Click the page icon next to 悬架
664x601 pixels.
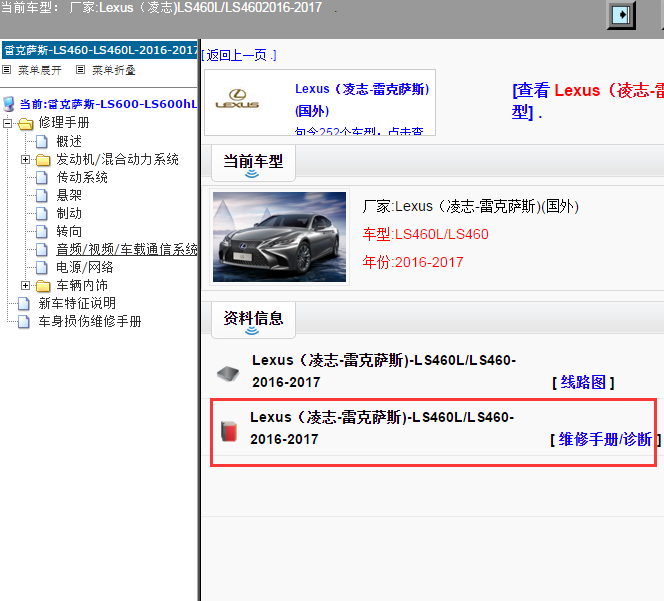pyautogui.click(x=42, y=196)
